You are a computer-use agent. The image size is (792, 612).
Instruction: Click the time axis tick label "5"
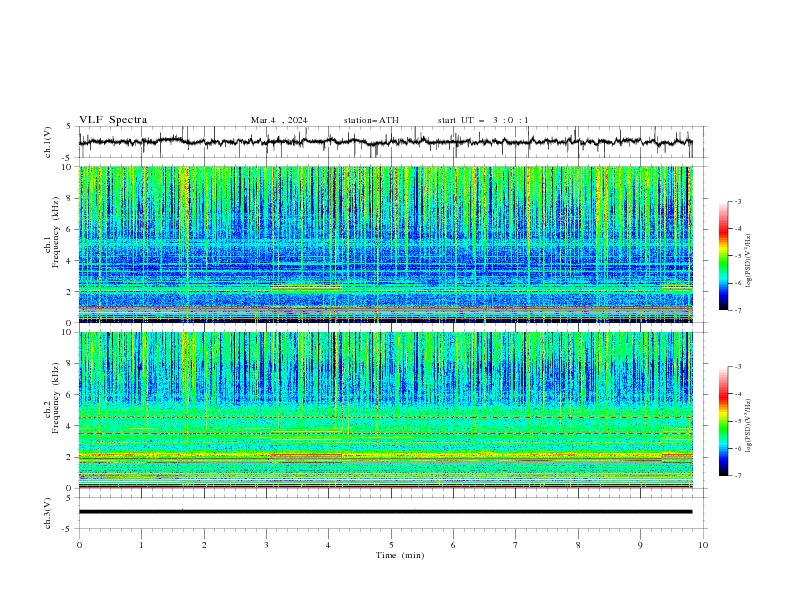391,545
